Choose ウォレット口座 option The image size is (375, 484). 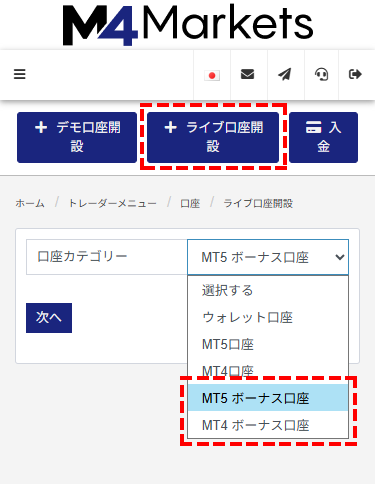(x=268, y=317)
